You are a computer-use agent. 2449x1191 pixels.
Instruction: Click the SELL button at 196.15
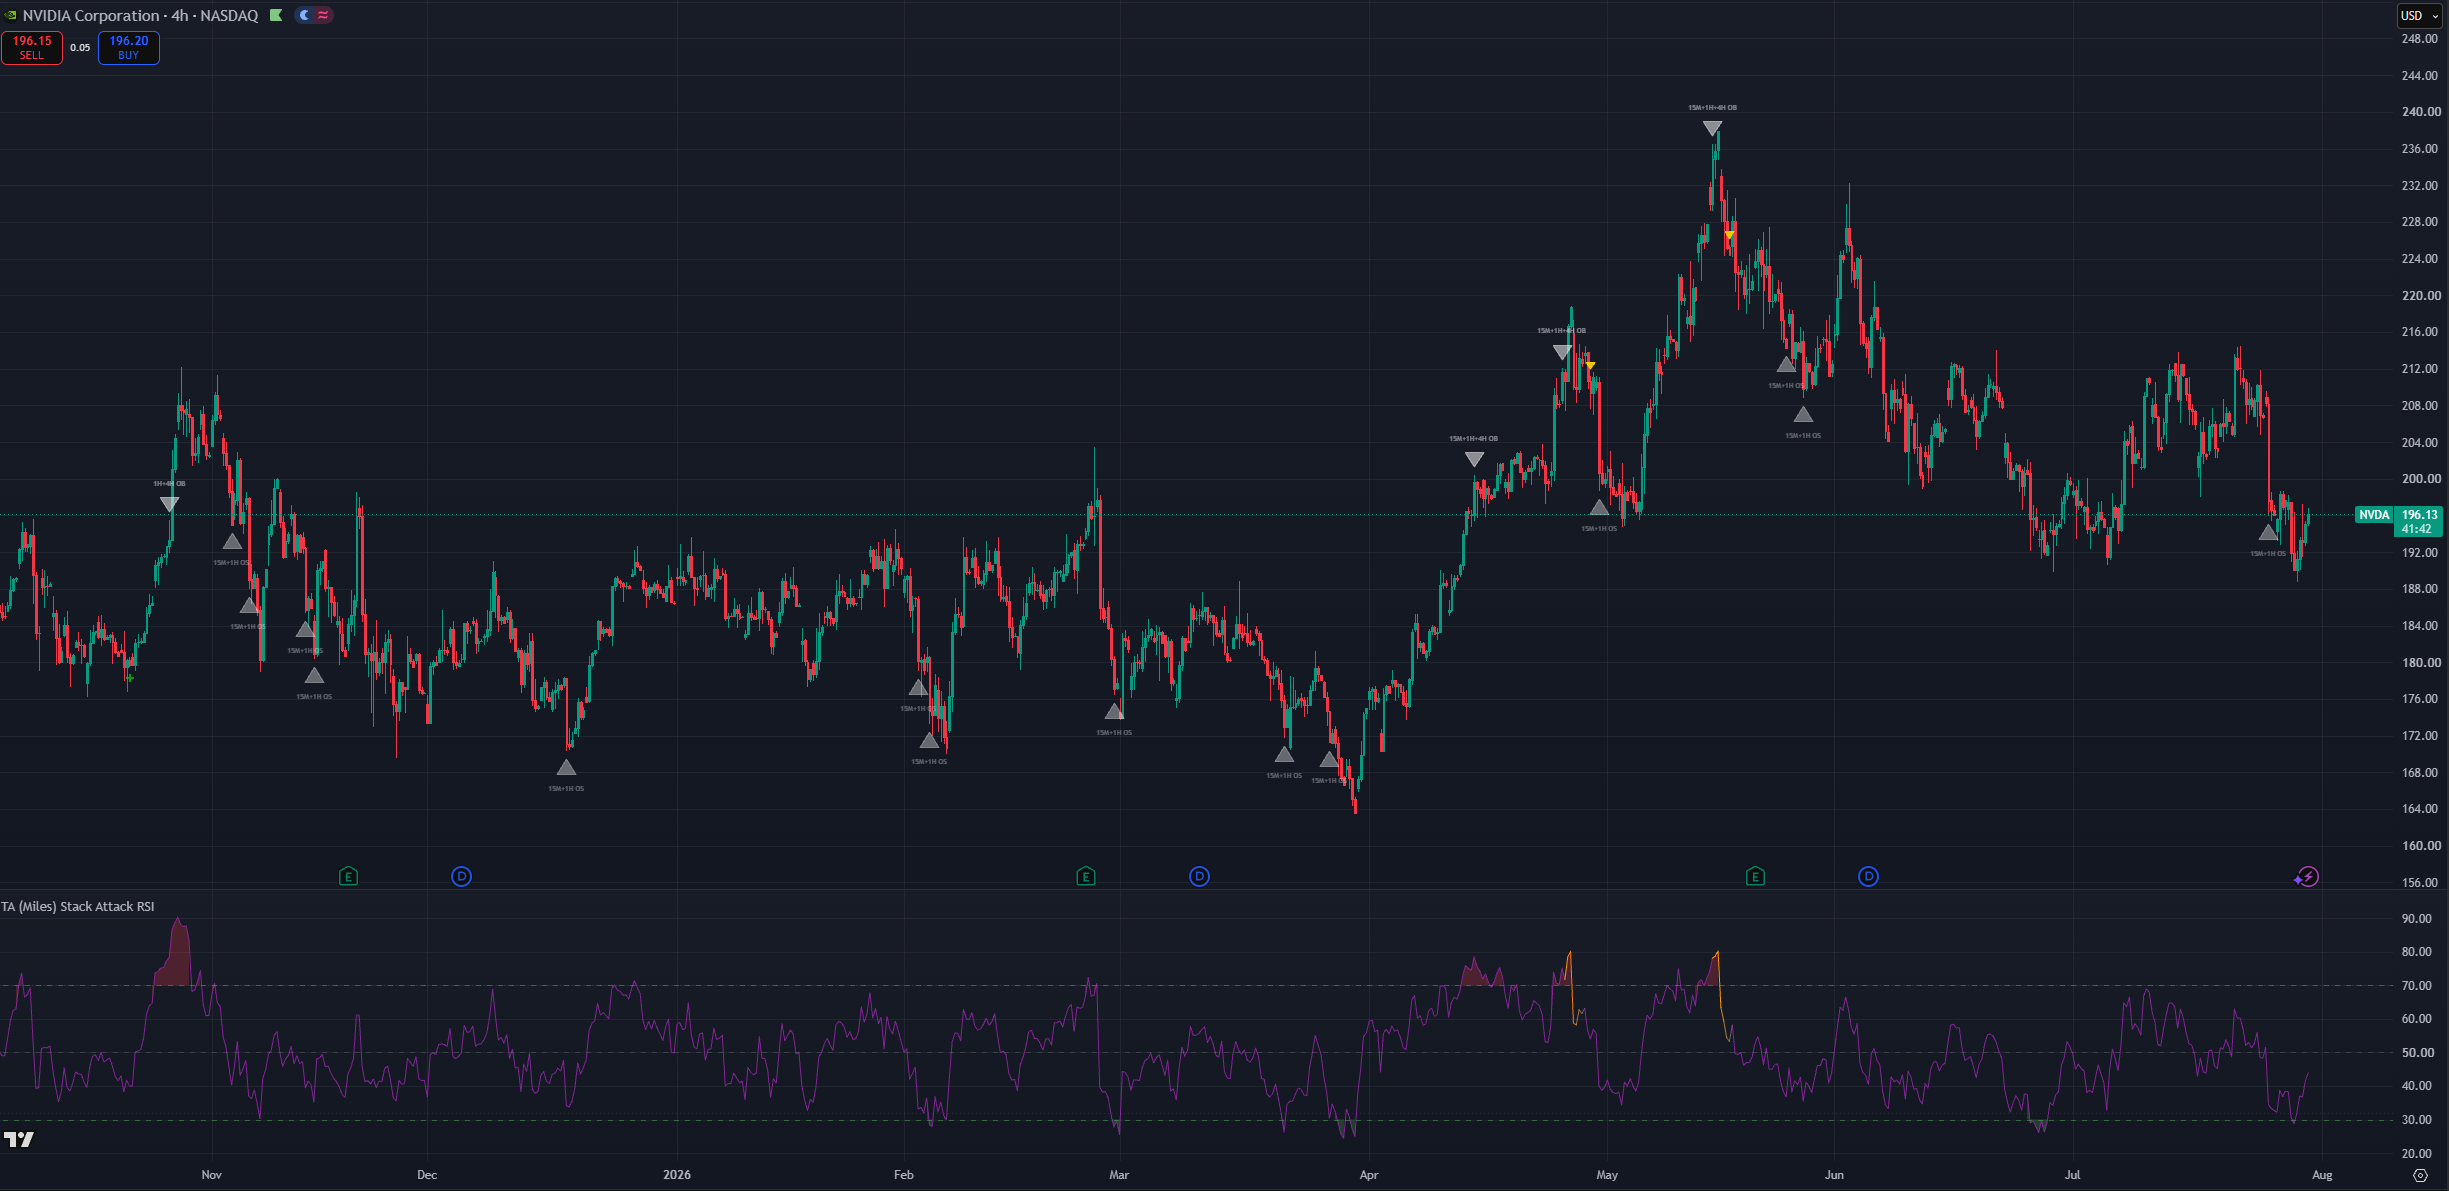(x=32, y=47)
